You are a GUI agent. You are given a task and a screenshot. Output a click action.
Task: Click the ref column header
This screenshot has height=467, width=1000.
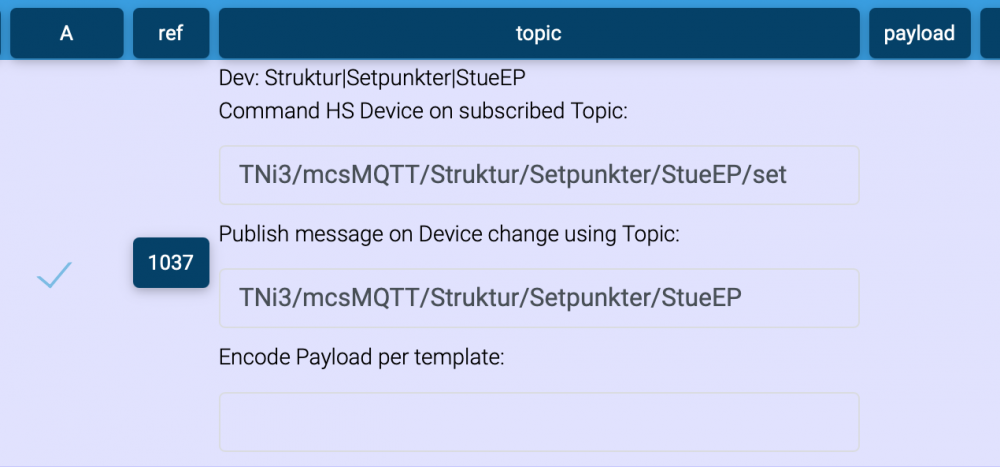171,33
